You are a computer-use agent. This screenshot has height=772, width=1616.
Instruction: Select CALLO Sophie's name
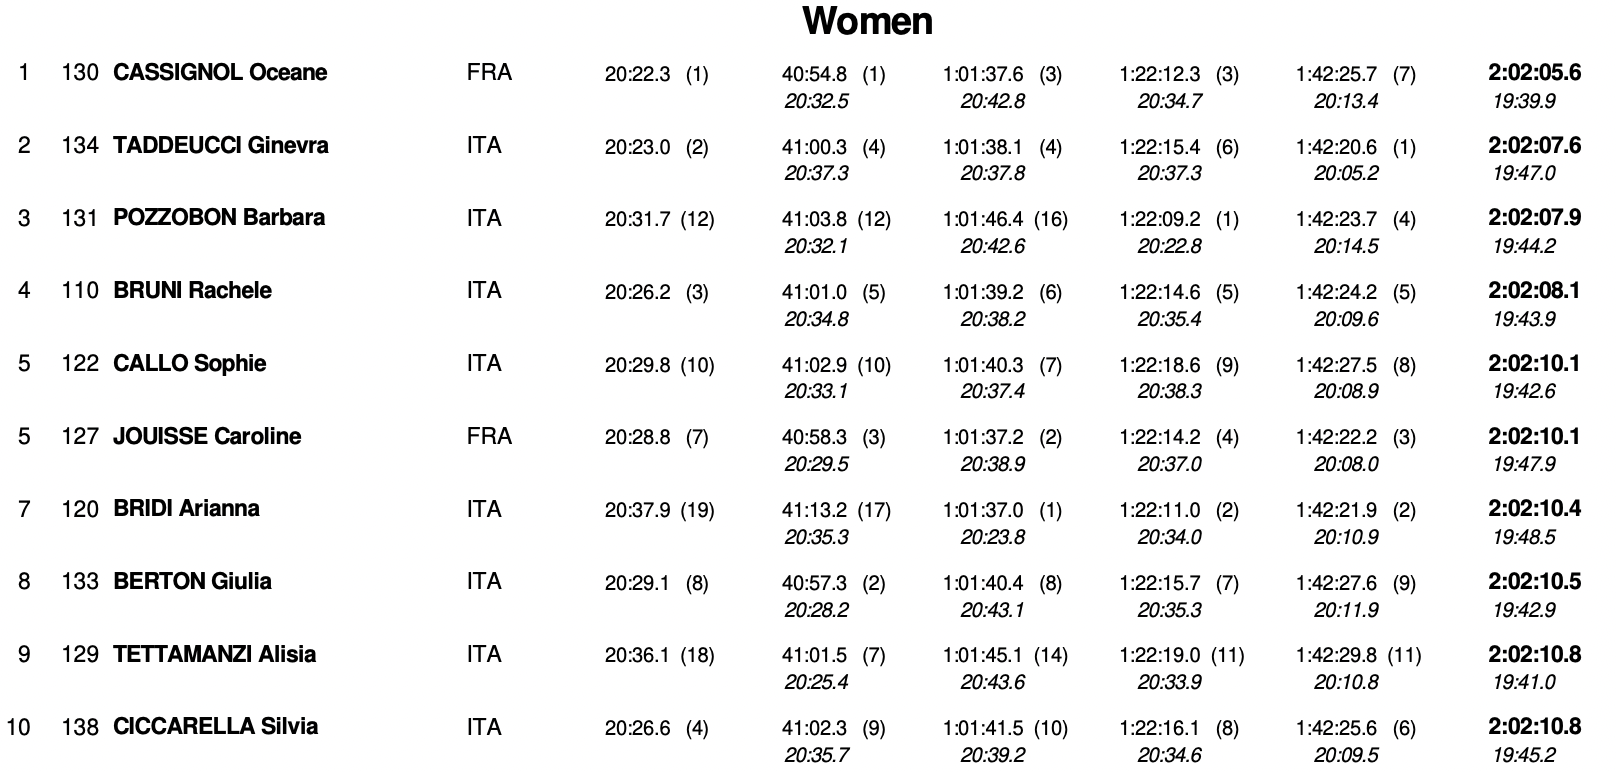click(190, 363)
